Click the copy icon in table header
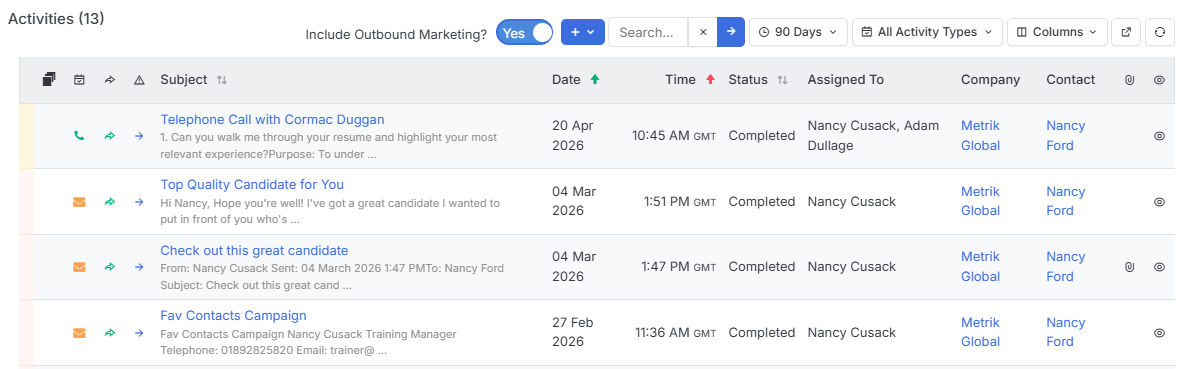The height and width of the screenshot is (369, 1200). coord(49,80)
